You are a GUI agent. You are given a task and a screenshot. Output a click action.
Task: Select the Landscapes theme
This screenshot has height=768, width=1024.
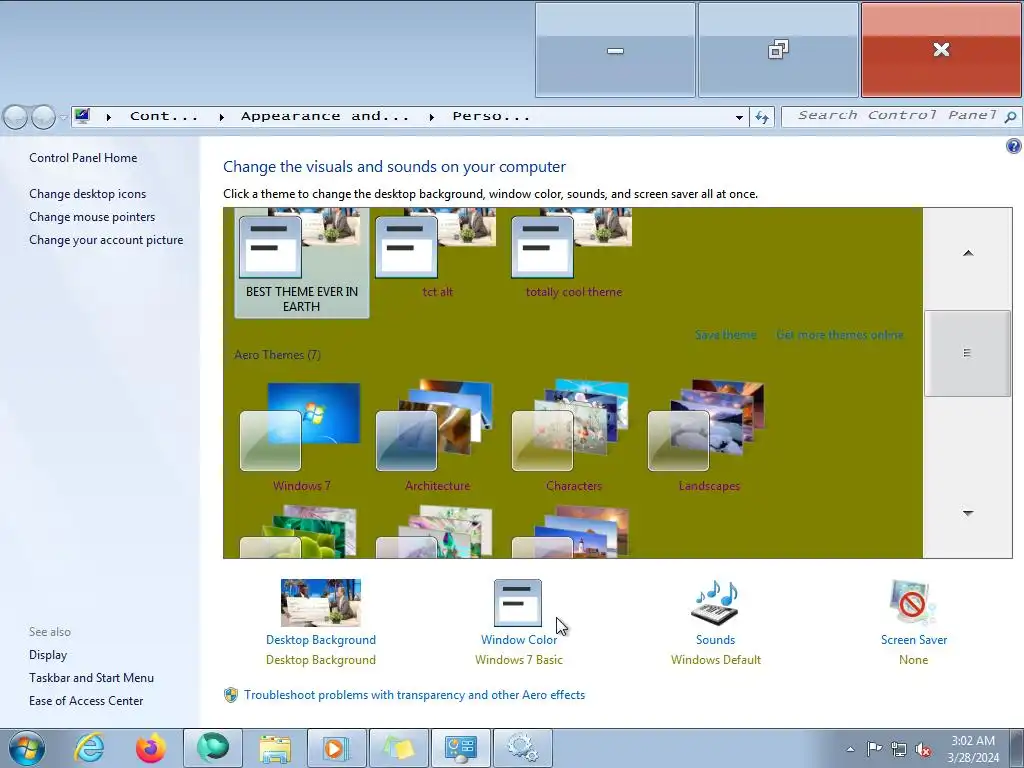pos(709,436)
